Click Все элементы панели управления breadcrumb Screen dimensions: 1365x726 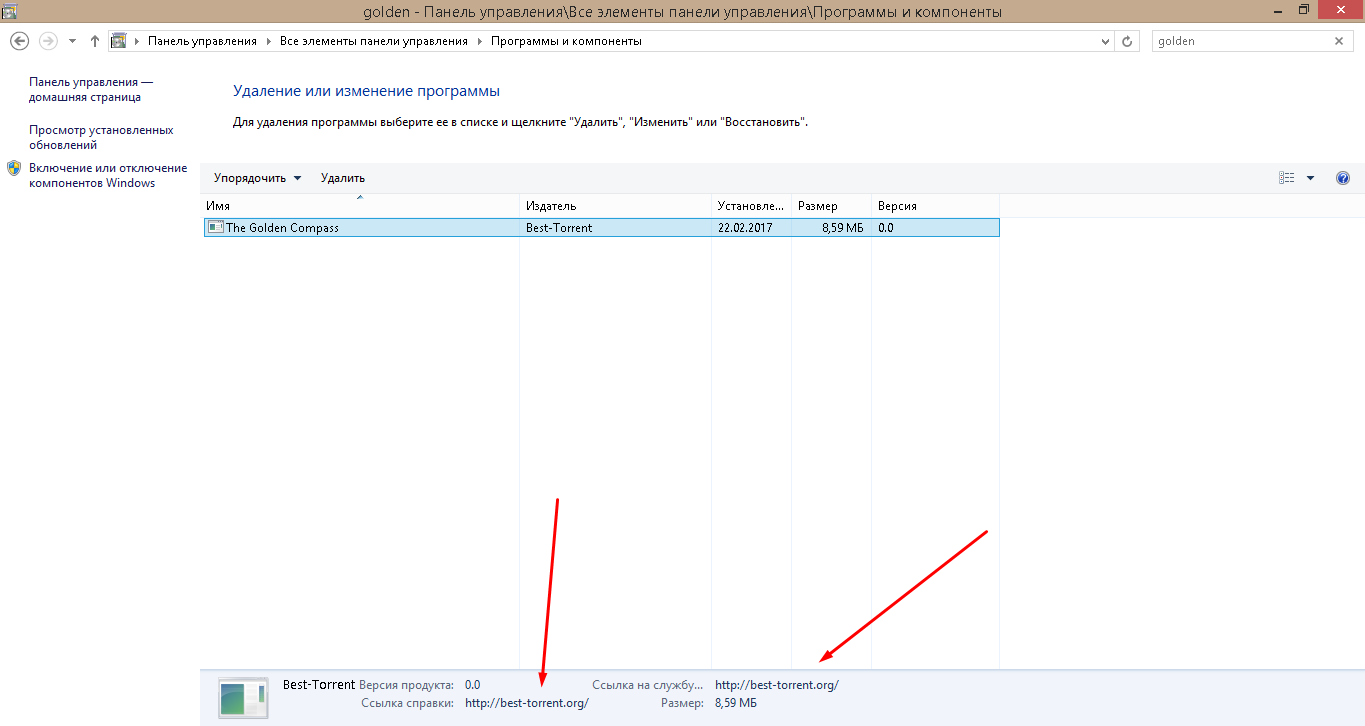click(373, 41)
